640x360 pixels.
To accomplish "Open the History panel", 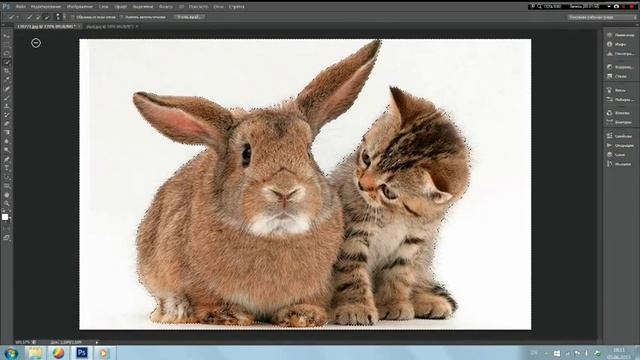I will pyautogui.click(x=620, y=164).
